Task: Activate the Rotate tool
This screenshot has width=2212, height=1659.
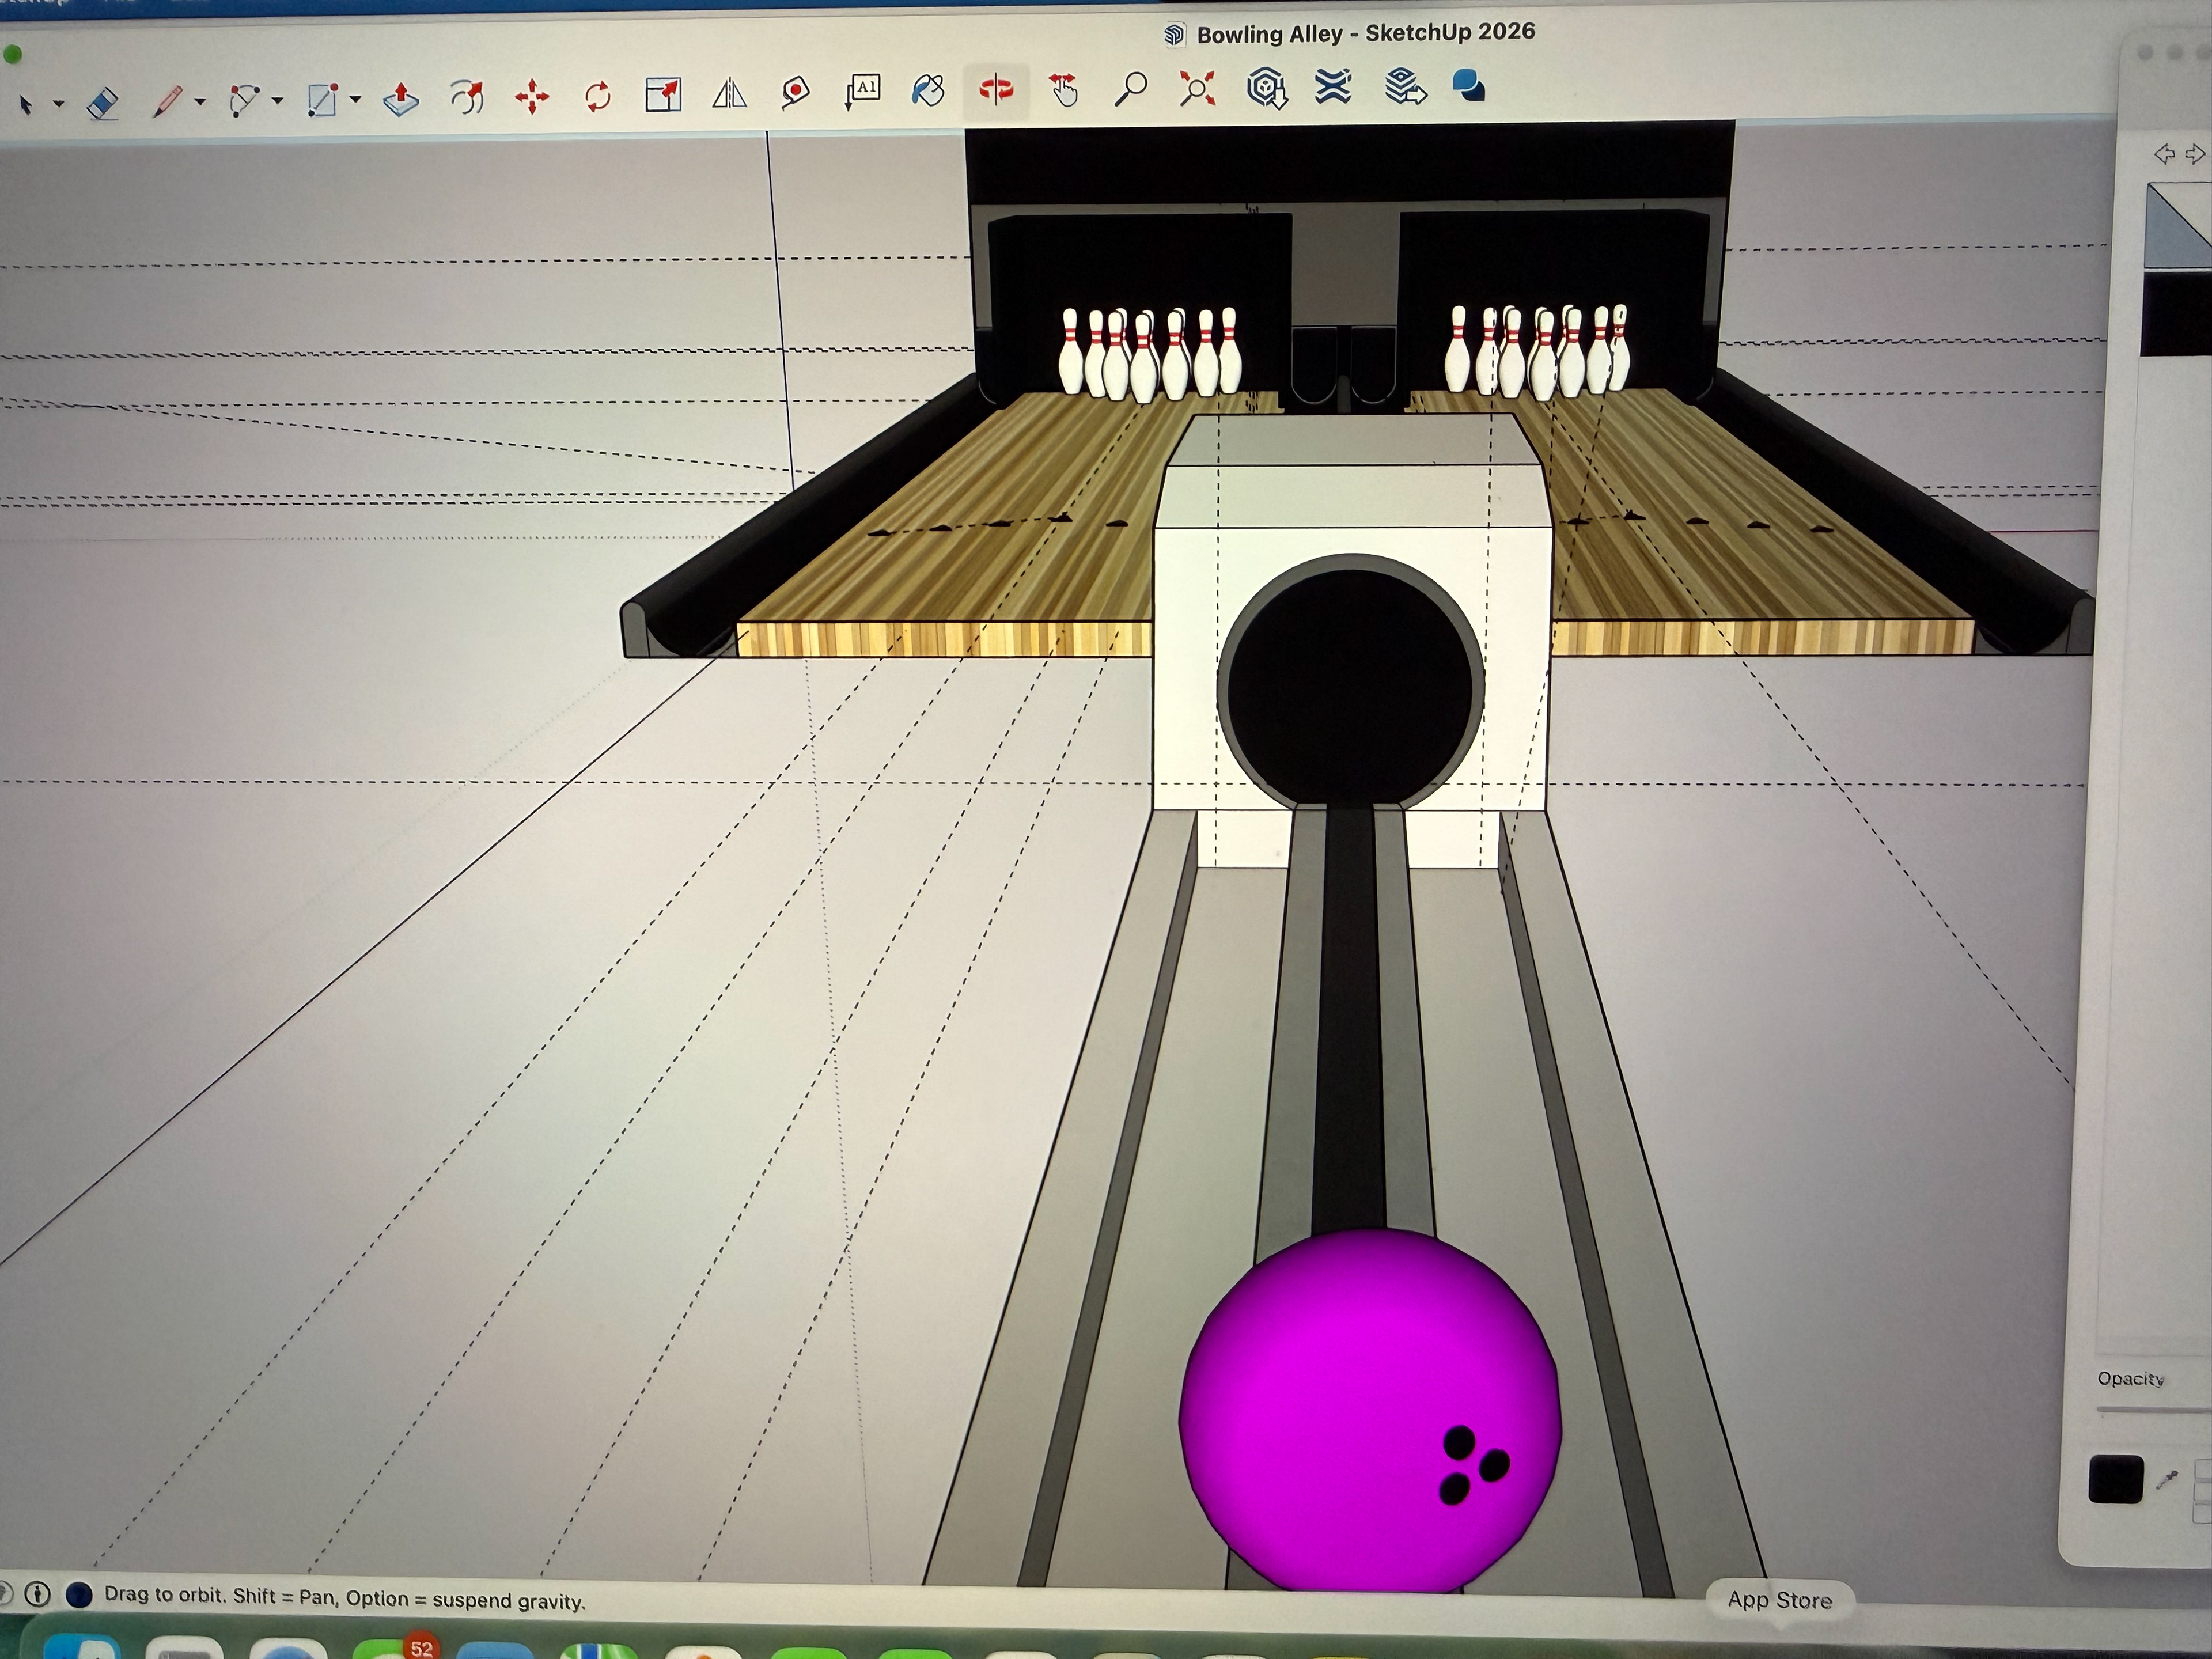Action: (x=597, y=97)
